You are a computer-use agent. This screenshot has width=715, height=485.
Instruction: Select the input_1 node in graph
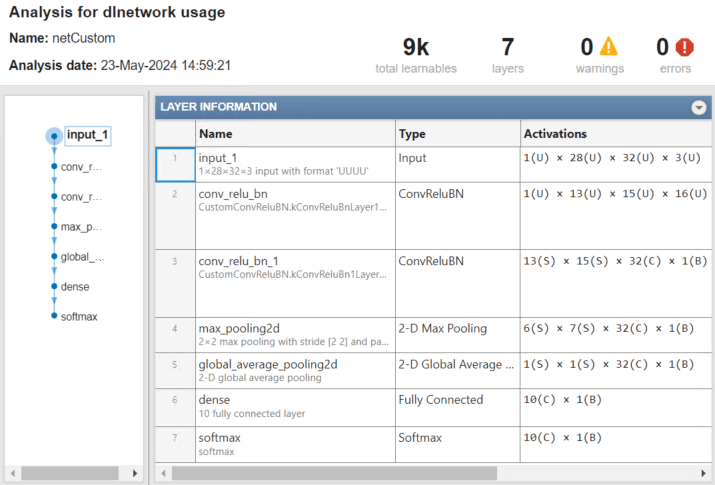(87, 135)
